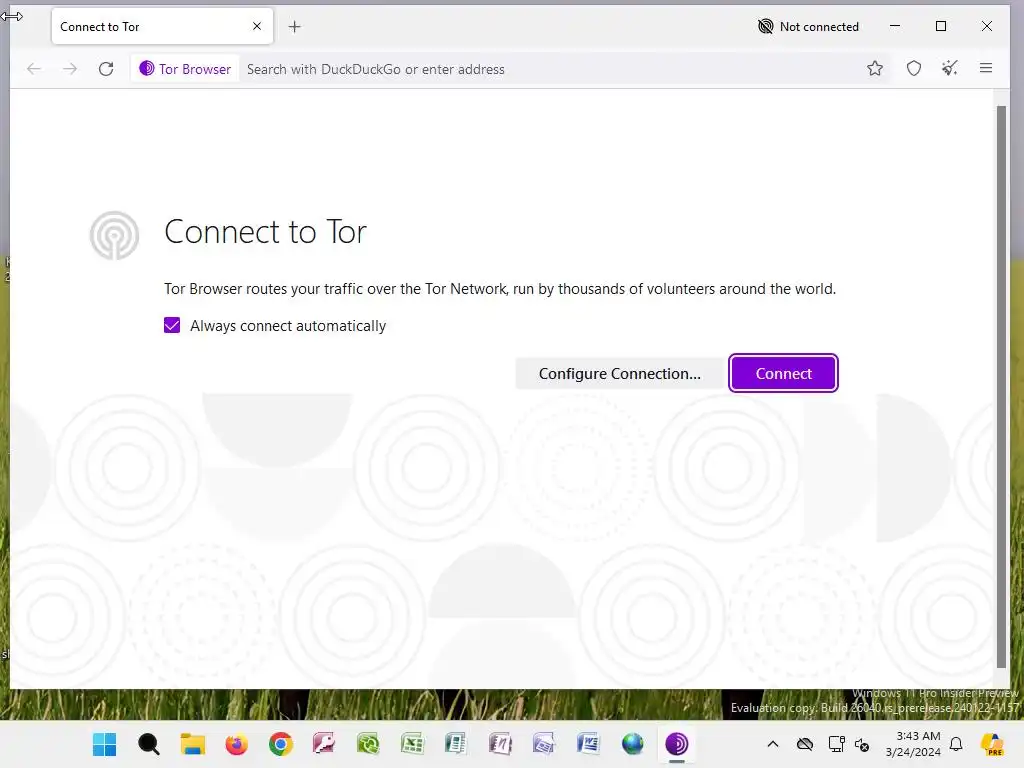Image resolution: width=1024 pixels, height=768 pixels.
Task: Open a new tab with plus button
Action: pos(295,27)
